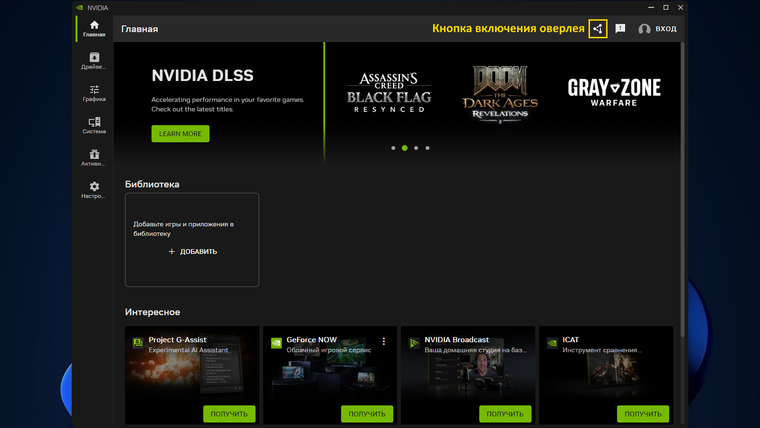760x428 pixels.
Task: Select the third carousel dot
Action: [416, 148]
